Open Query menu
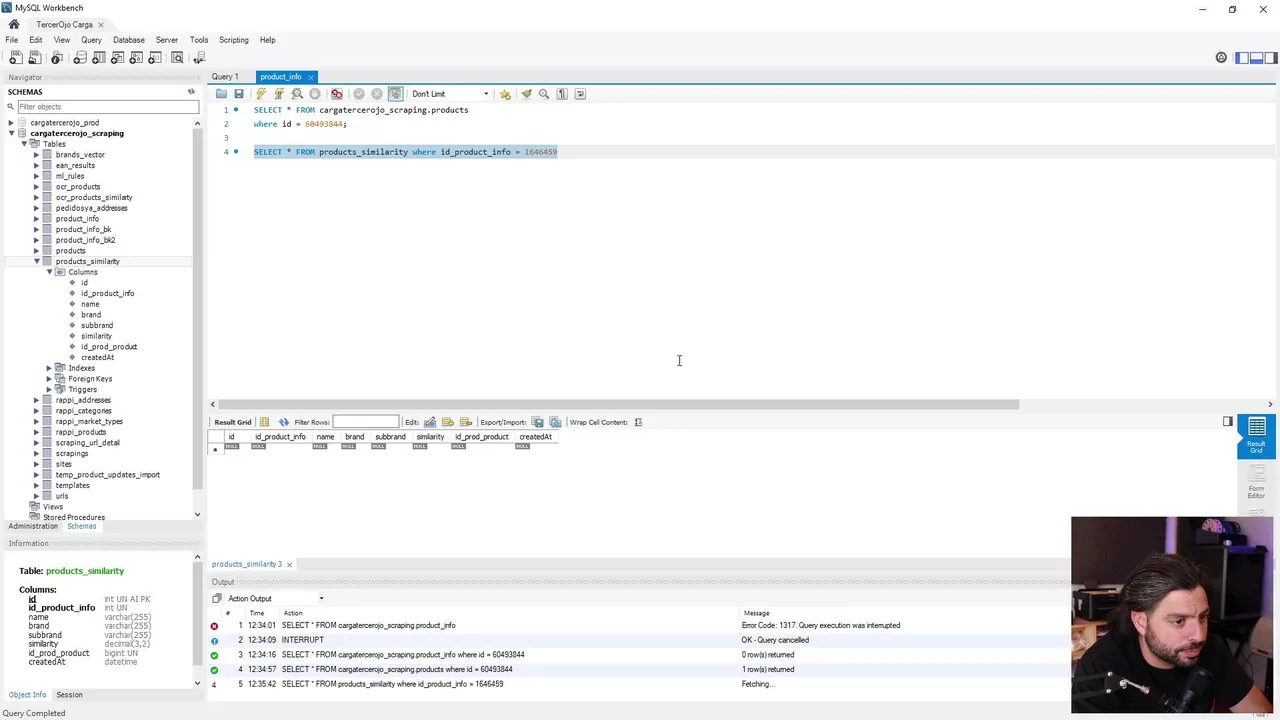Viewport: 1280px width, 720px height. 91,40
